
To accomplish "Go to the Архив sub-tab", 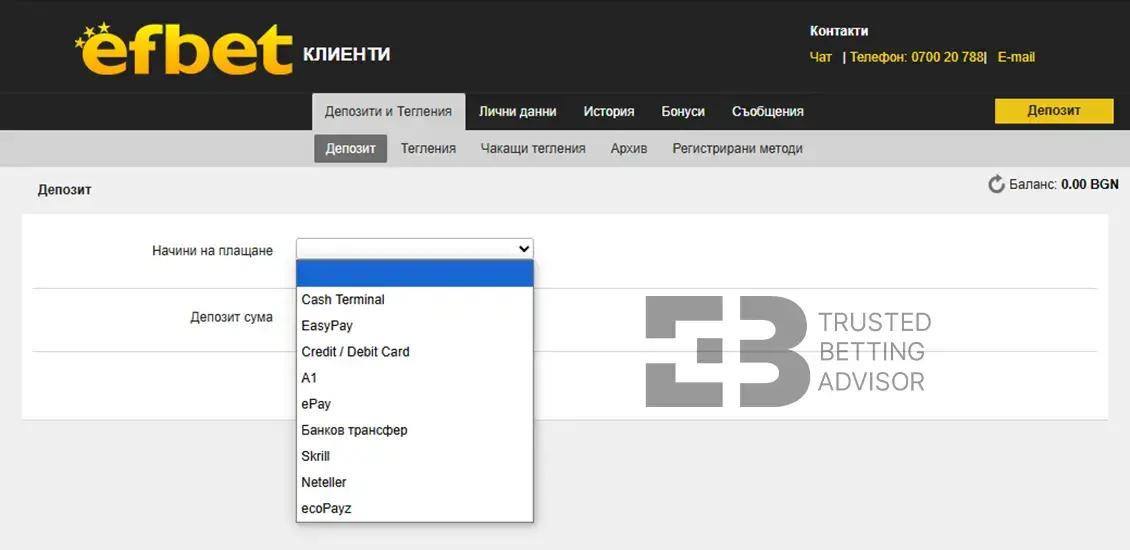I will 628,148.
